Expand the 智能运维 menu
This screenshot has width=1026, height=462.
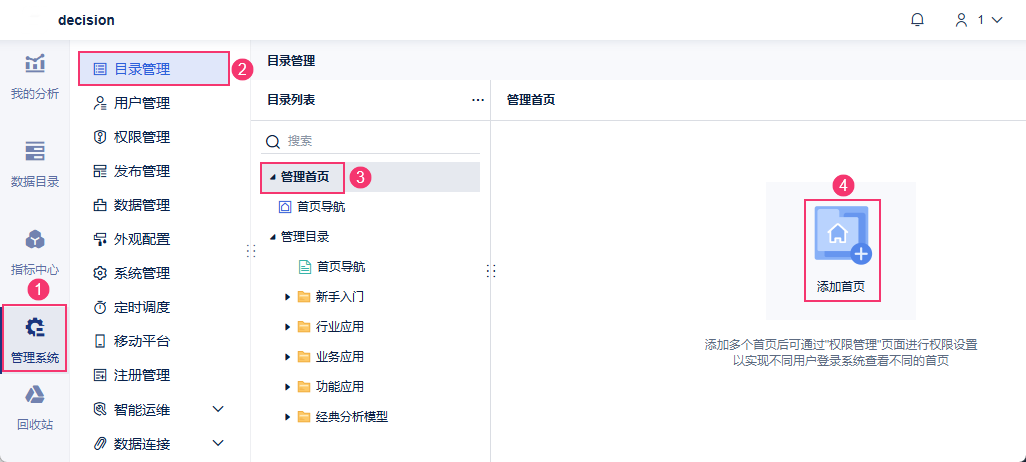pos(218,409)
